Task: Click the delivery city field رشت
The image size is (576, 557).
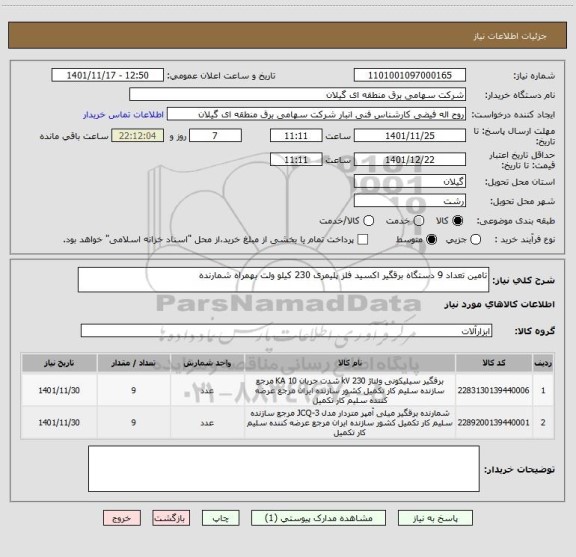Action: click(x=410, y=201)
